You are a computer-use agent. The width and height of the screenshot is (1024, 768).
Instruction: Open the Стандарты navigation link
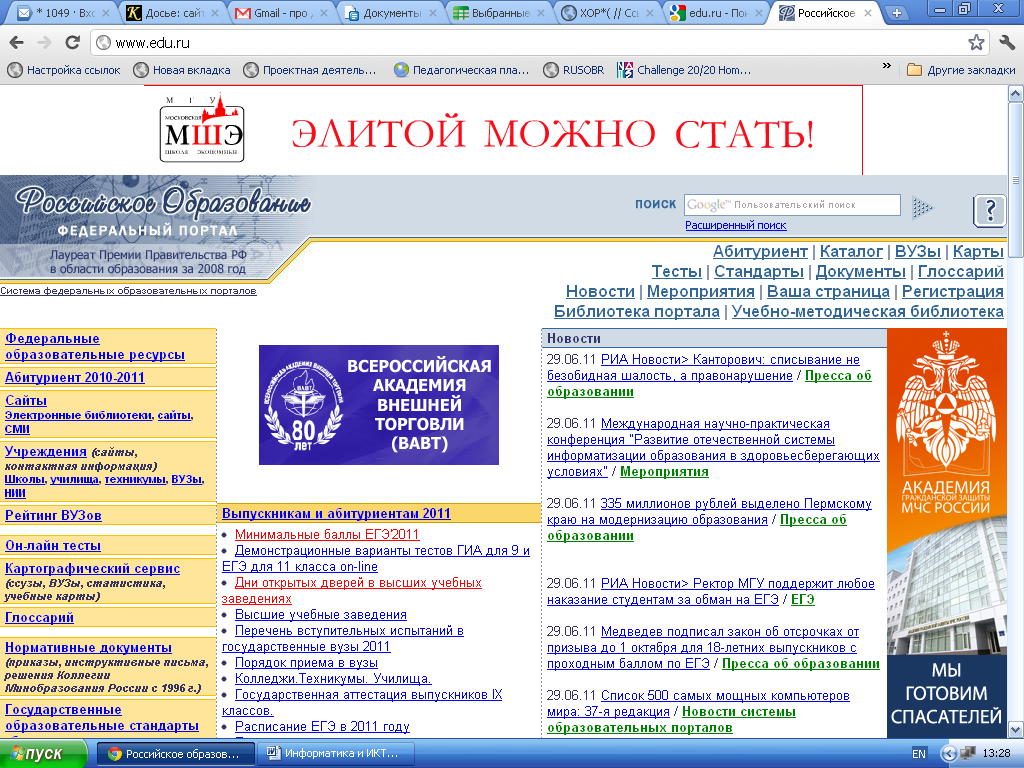point(759,272)
